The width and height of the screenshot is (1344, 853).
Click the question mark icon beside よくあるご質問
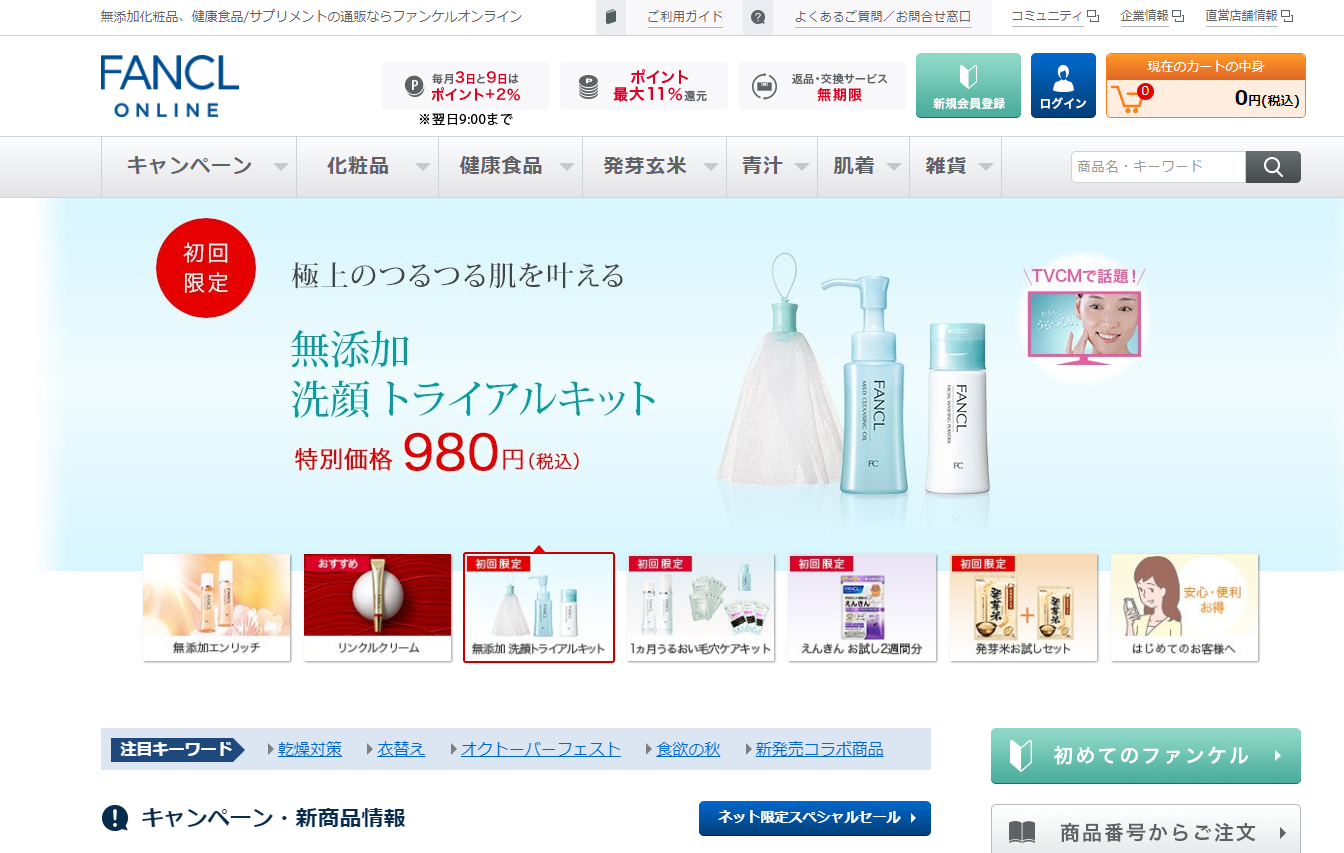(x=758, y=17)
